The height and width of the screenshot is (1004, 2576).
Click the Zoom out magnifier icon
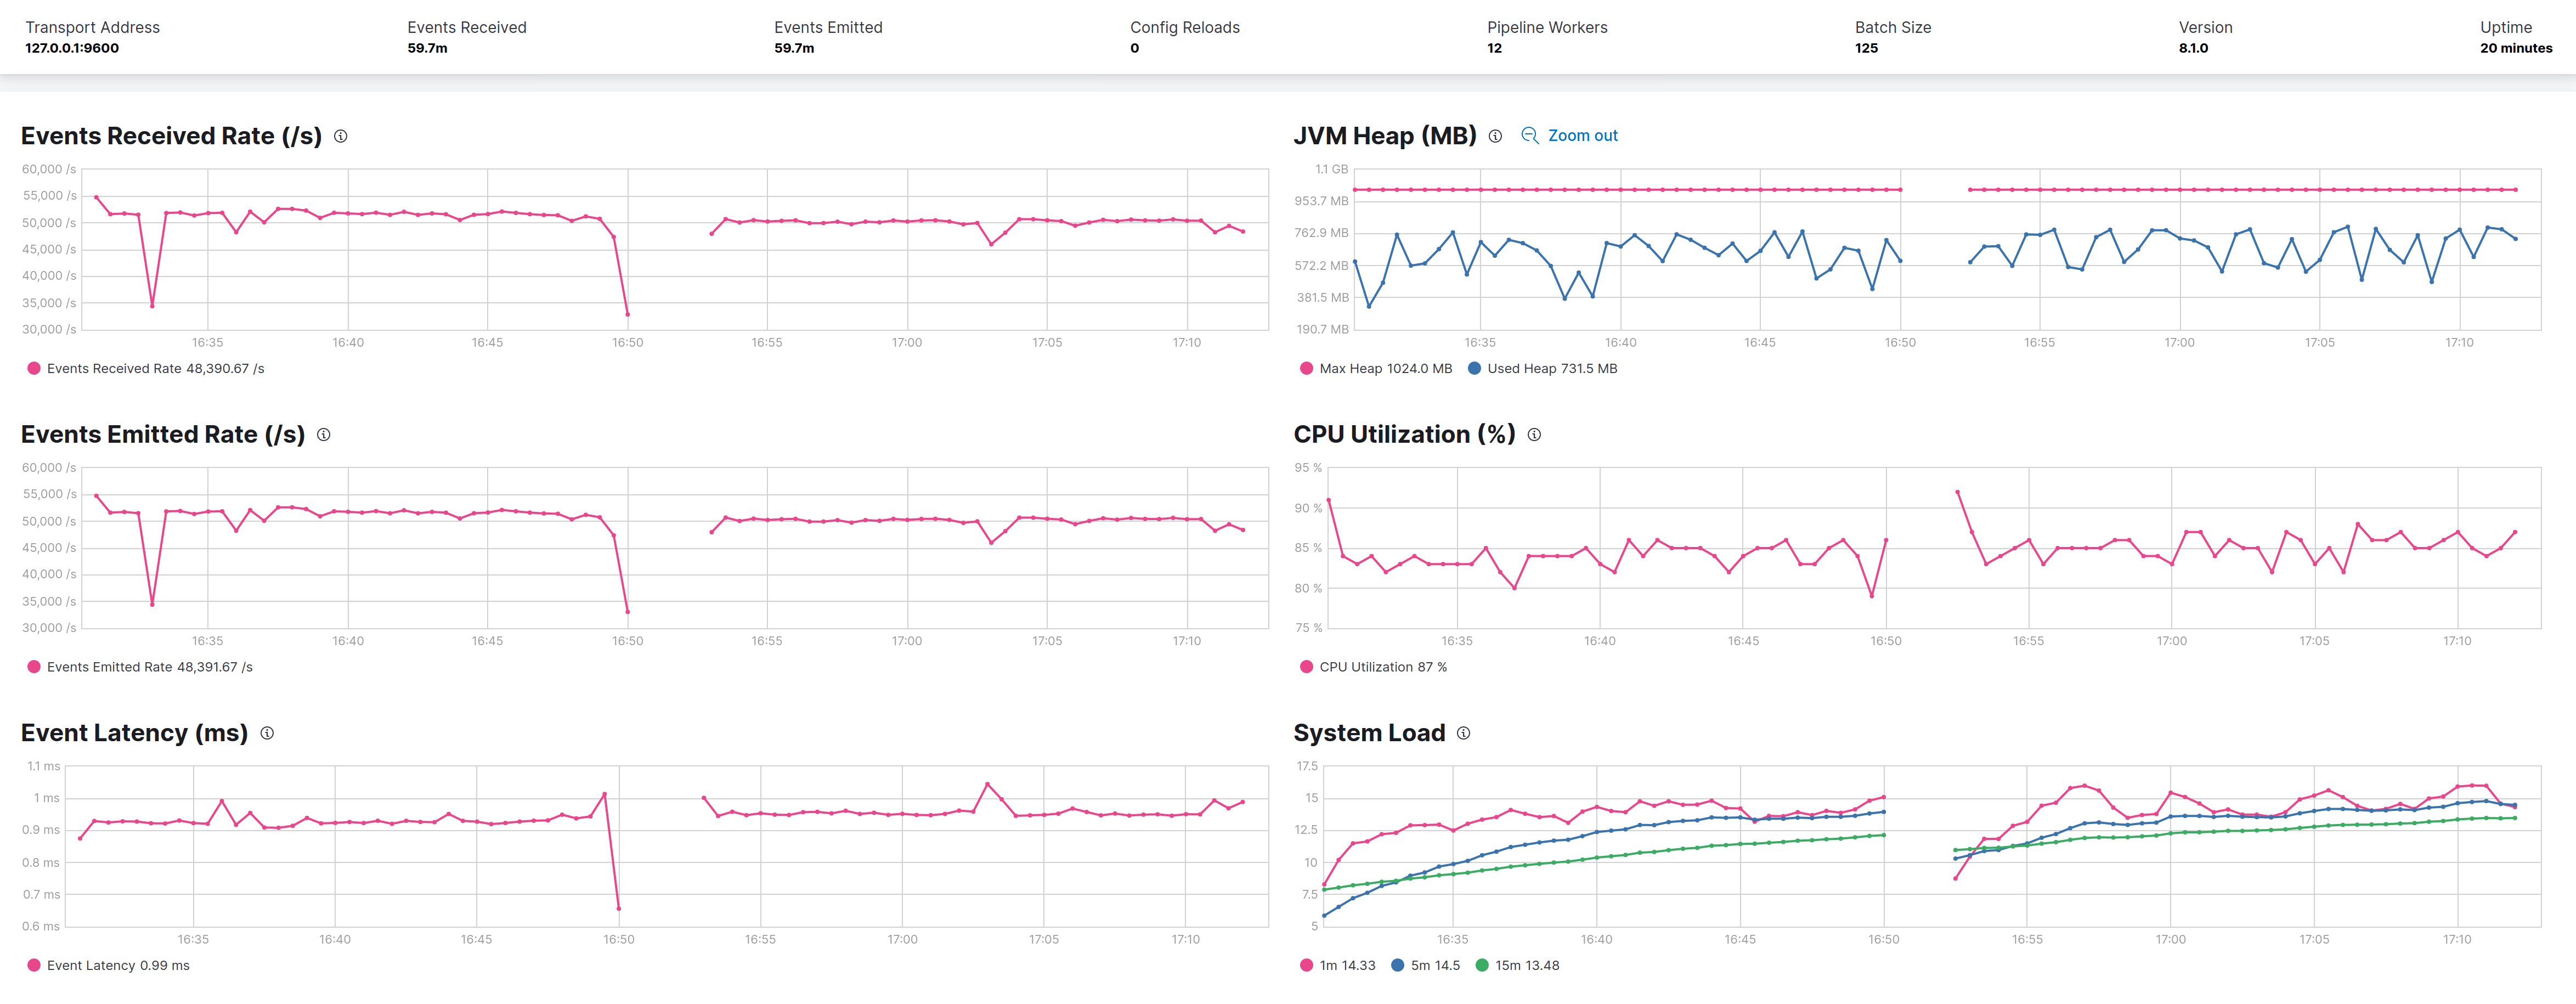click(1529, 135)
